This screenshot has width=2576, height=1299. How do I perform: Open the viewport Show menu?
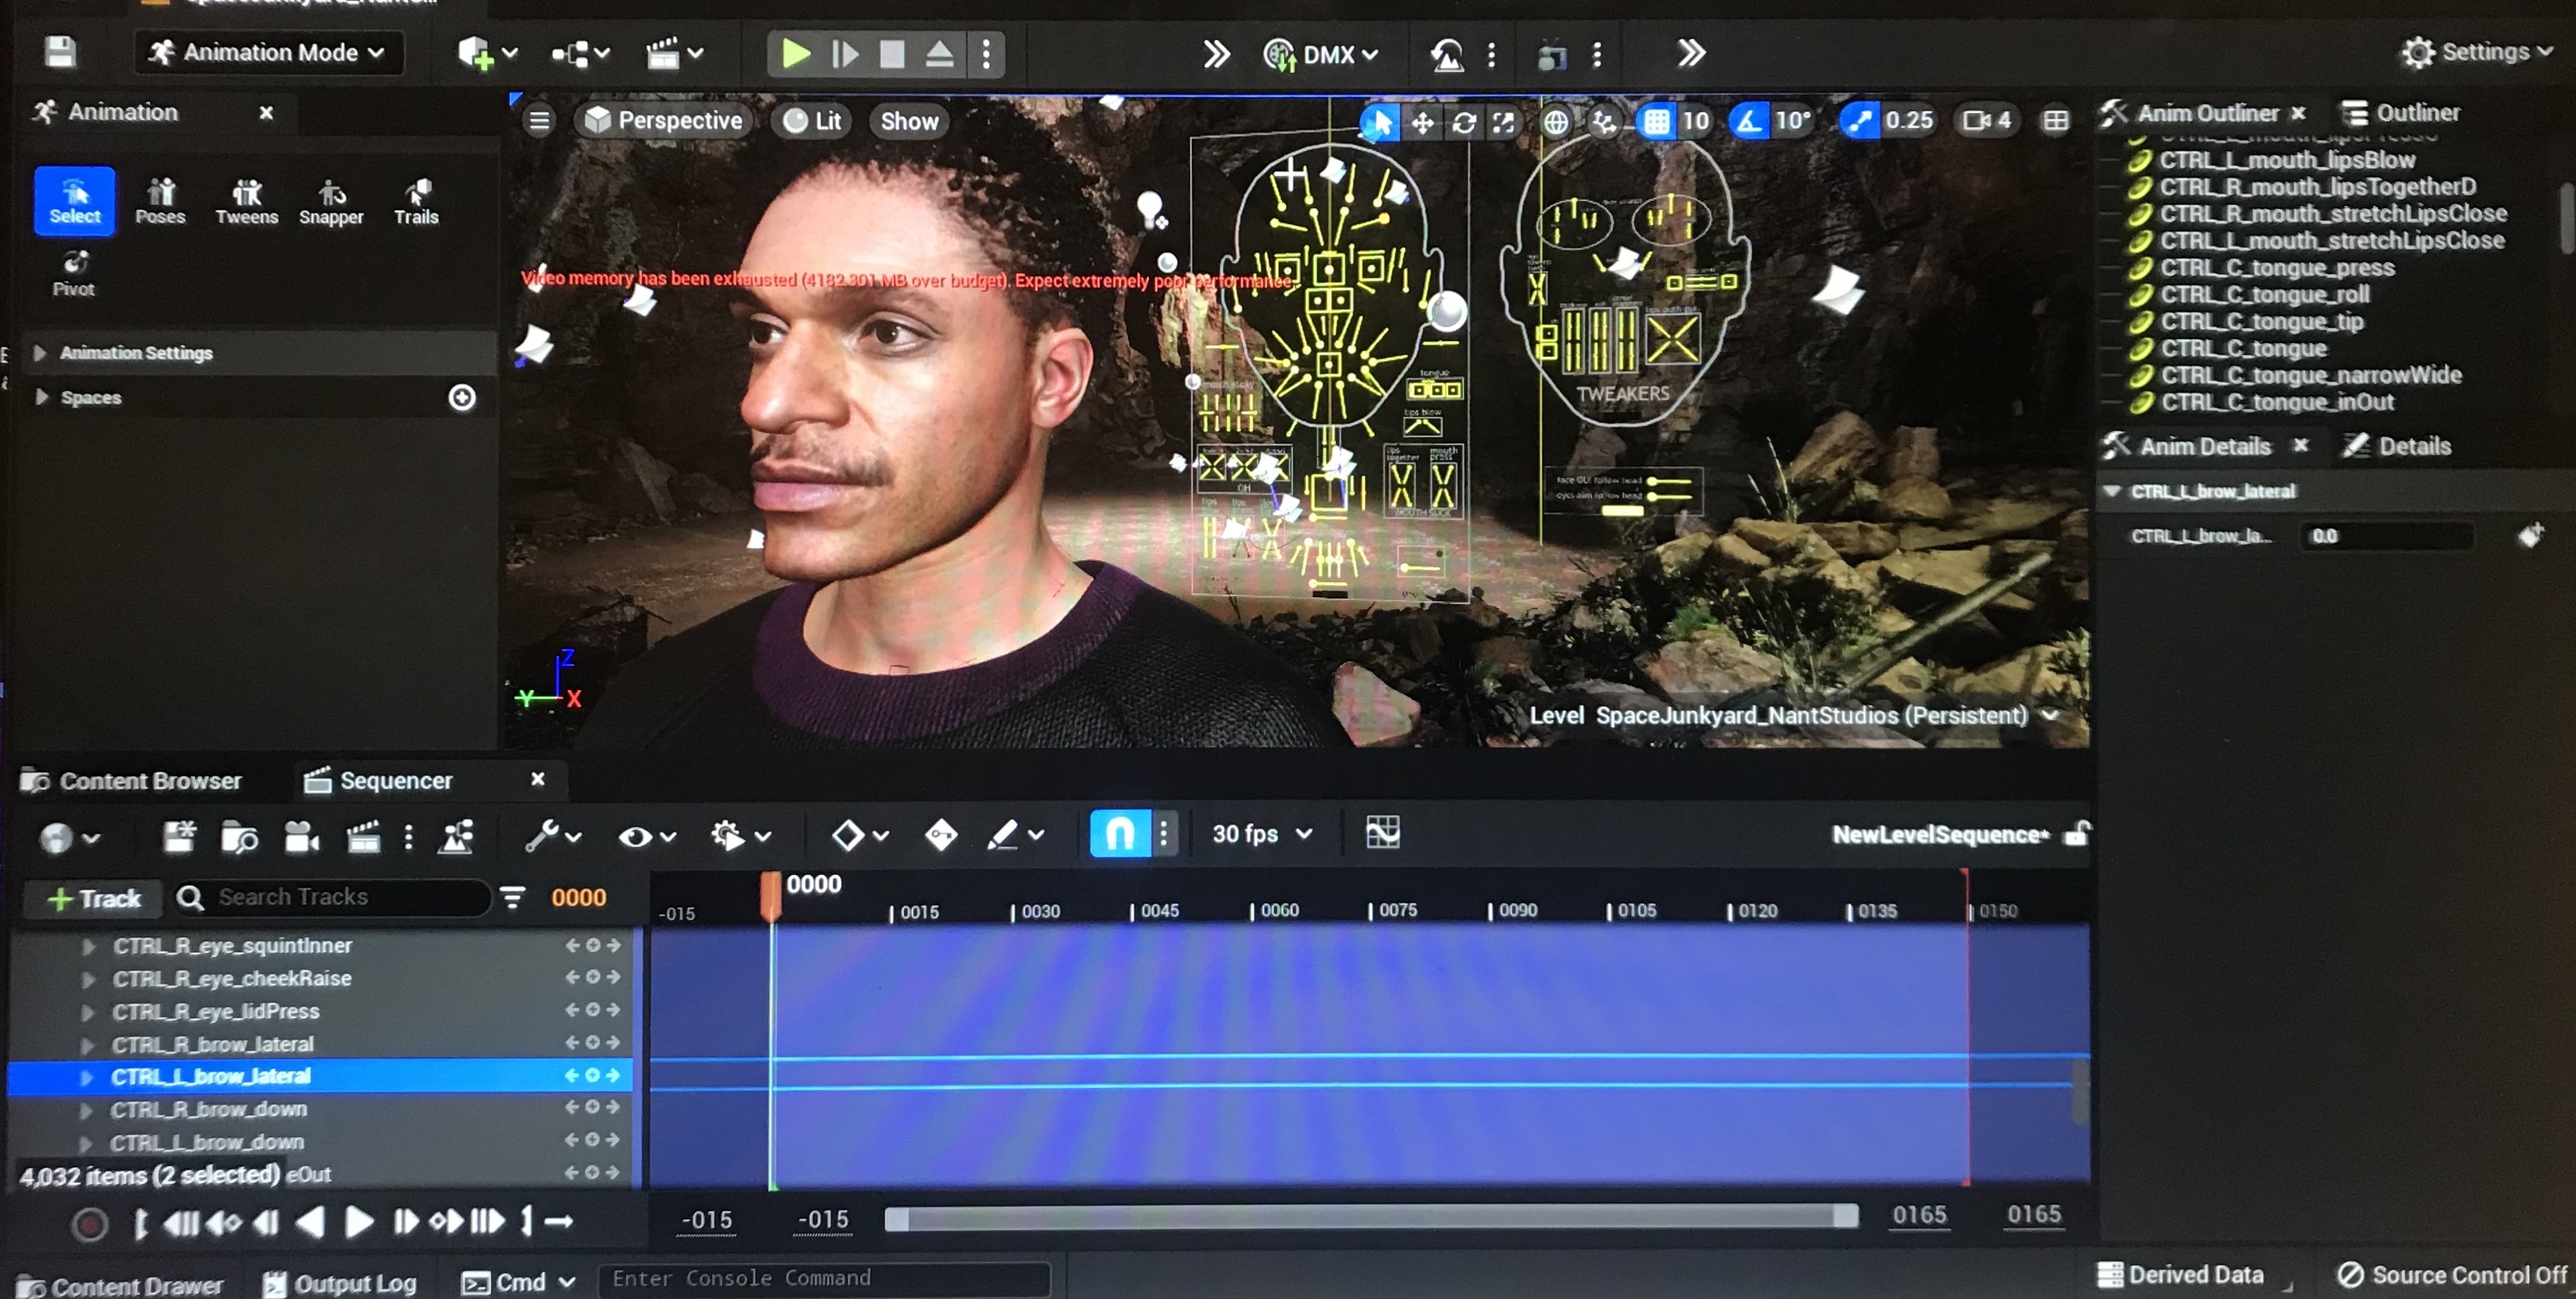[x=908, y=121]
